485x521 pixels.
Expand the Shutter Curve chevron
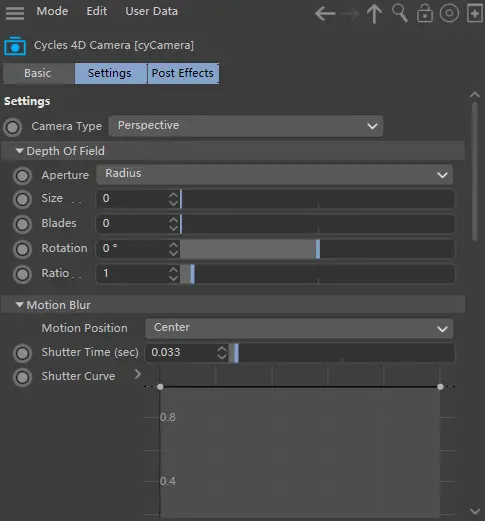tap(138, 374)
